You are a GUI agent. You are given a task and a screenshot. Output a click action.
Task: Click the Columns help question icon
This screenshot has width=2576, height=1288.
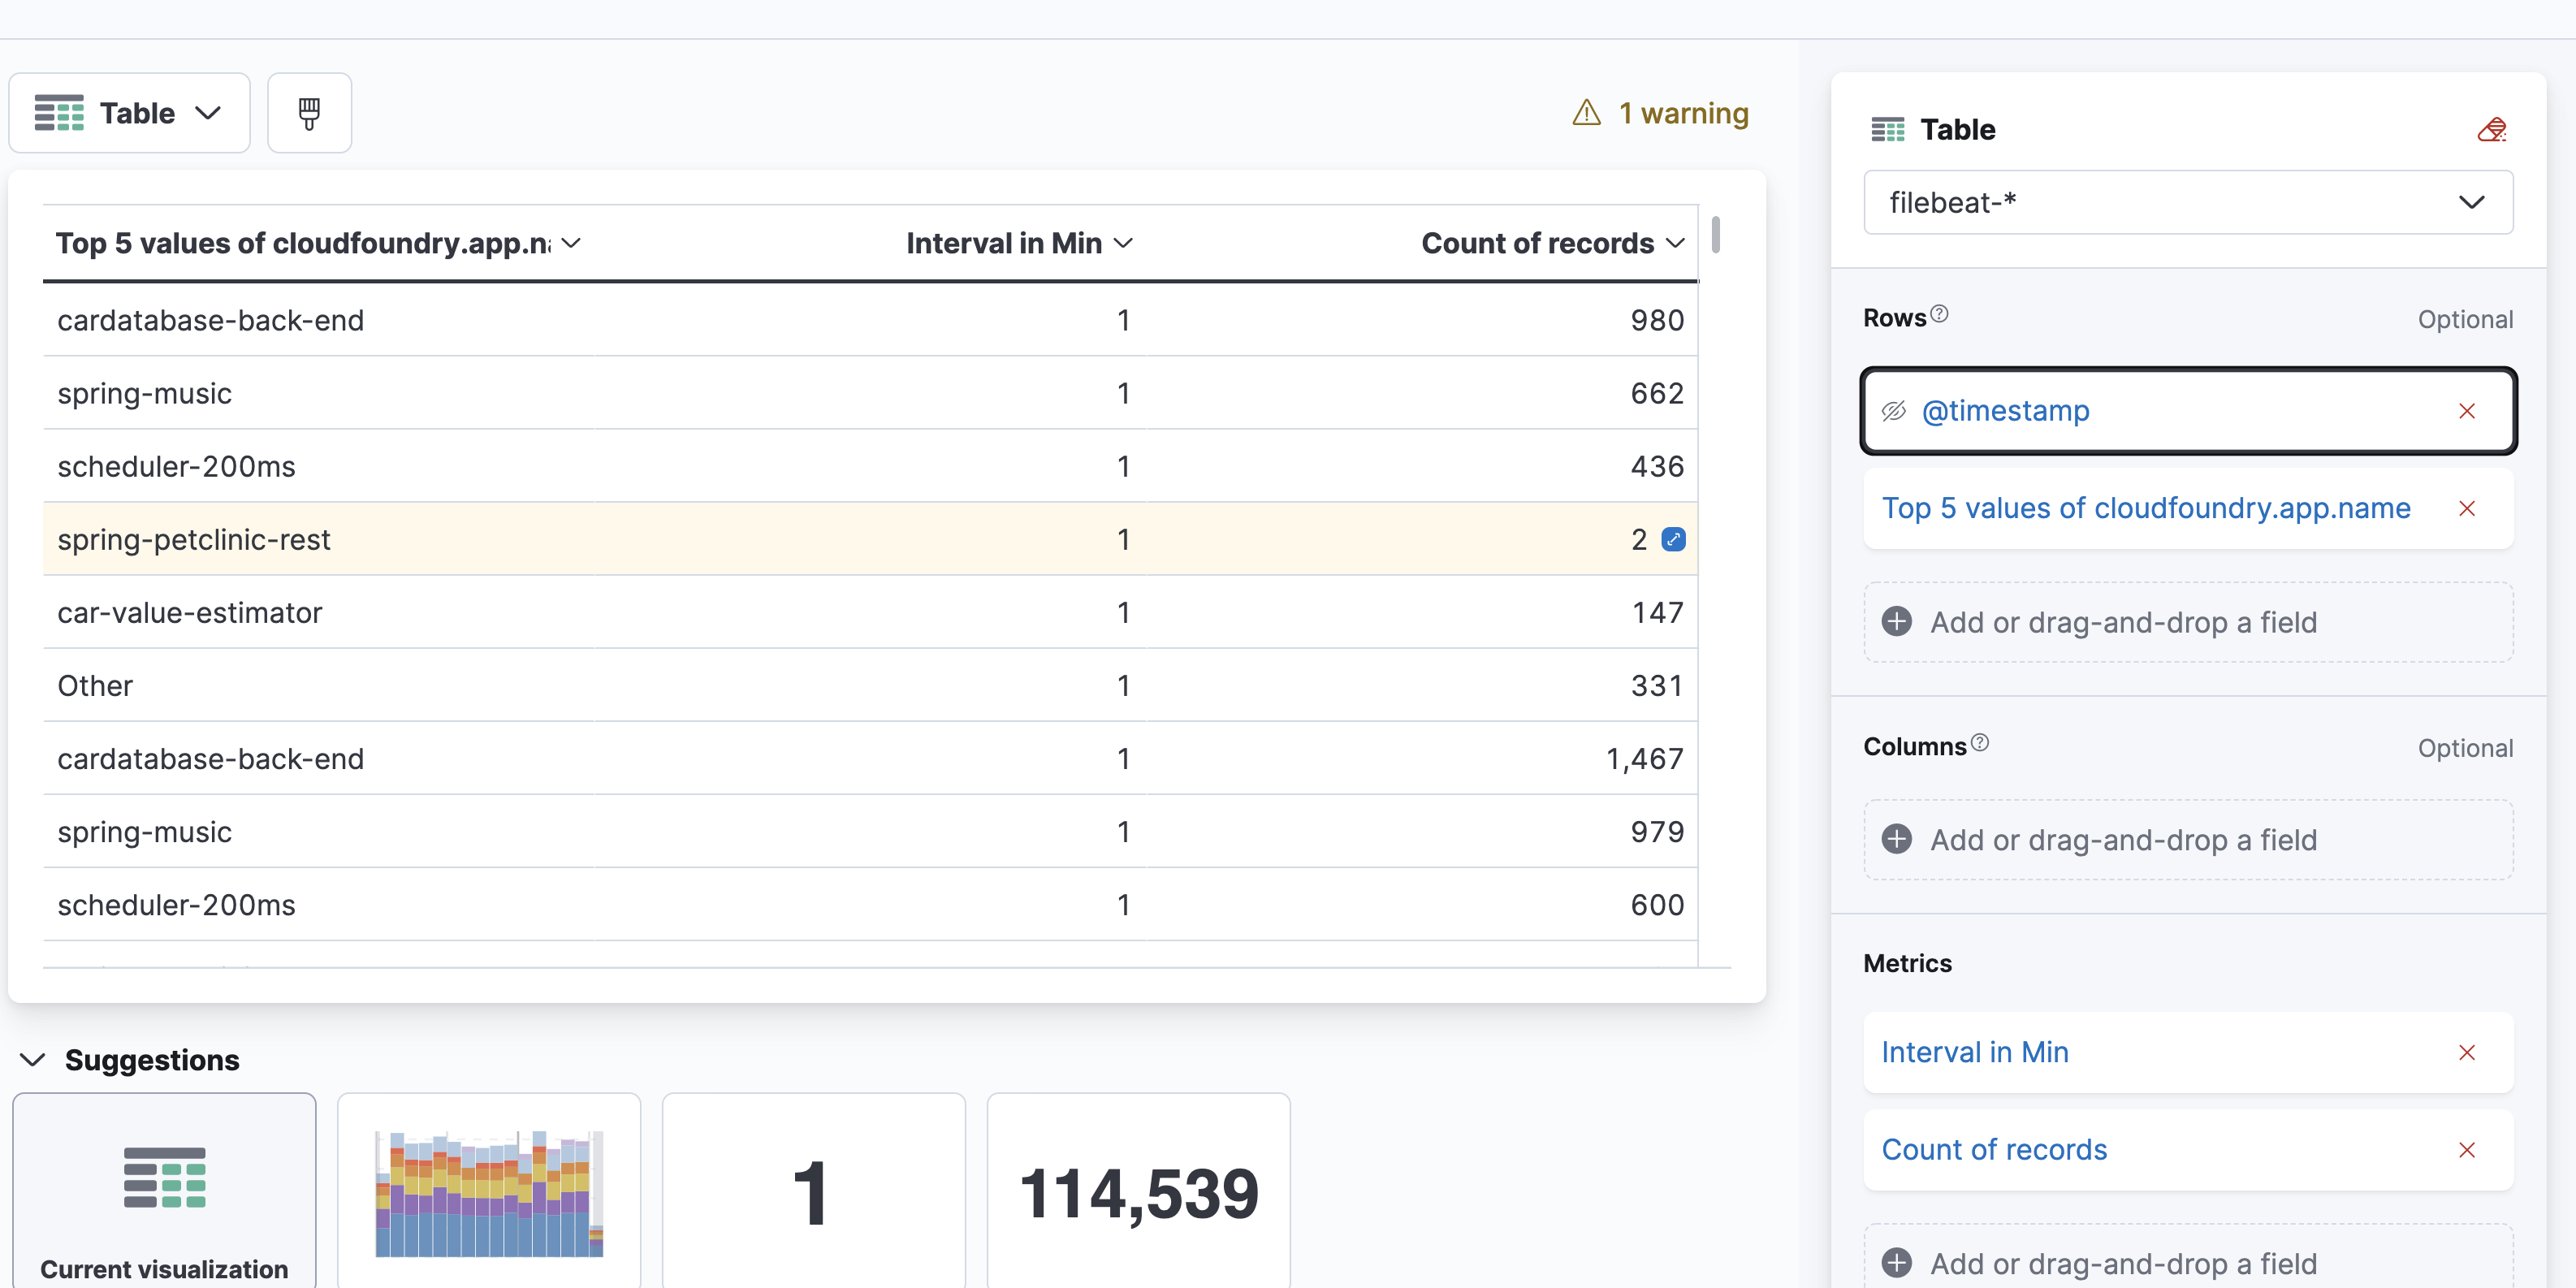(1979, 743)
